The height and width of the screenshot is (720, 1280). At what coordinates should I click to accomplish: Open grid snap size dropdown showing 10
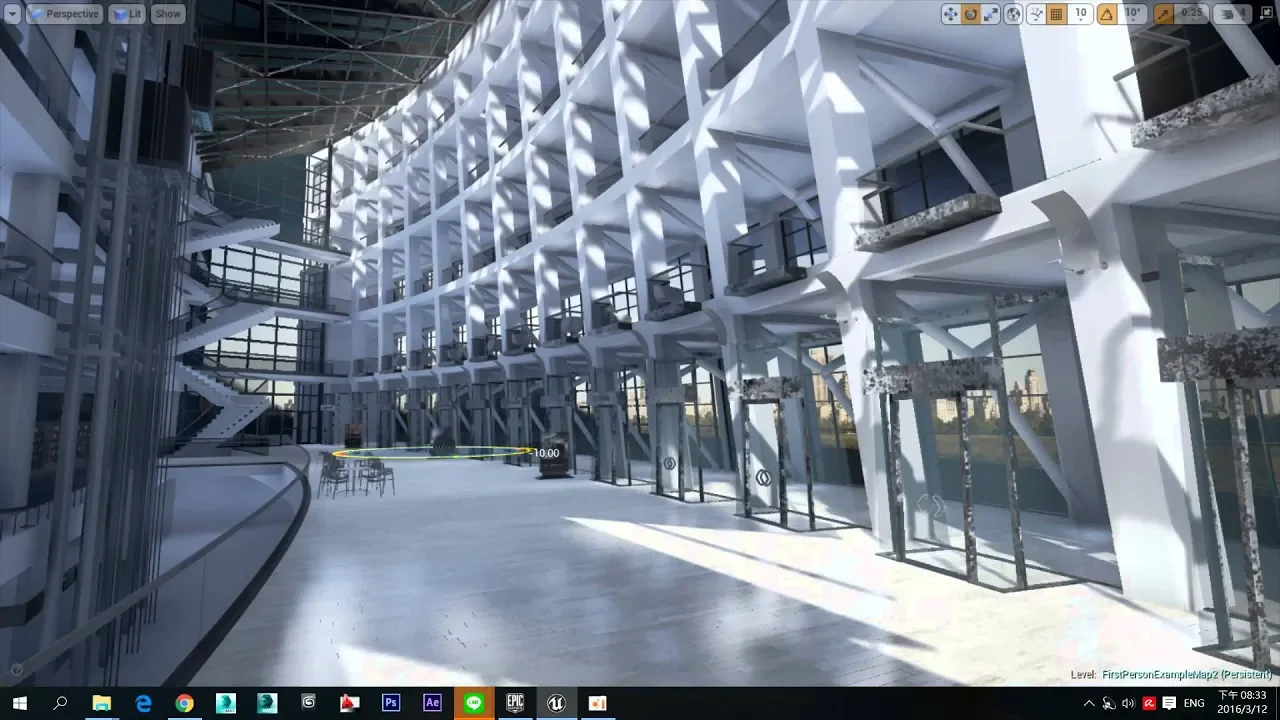click(1080, 14)
